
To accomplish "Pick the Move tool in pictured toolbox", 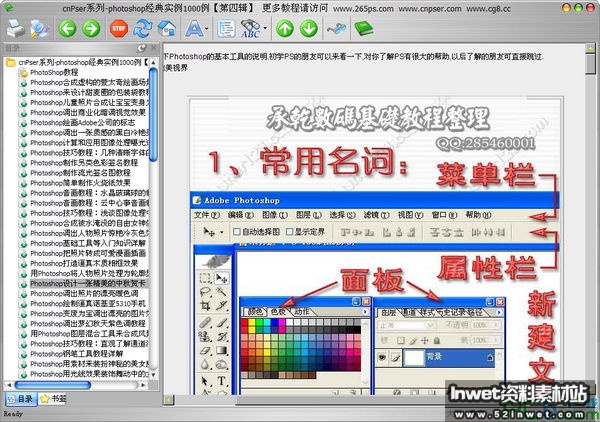I will (x=222, y=279).
